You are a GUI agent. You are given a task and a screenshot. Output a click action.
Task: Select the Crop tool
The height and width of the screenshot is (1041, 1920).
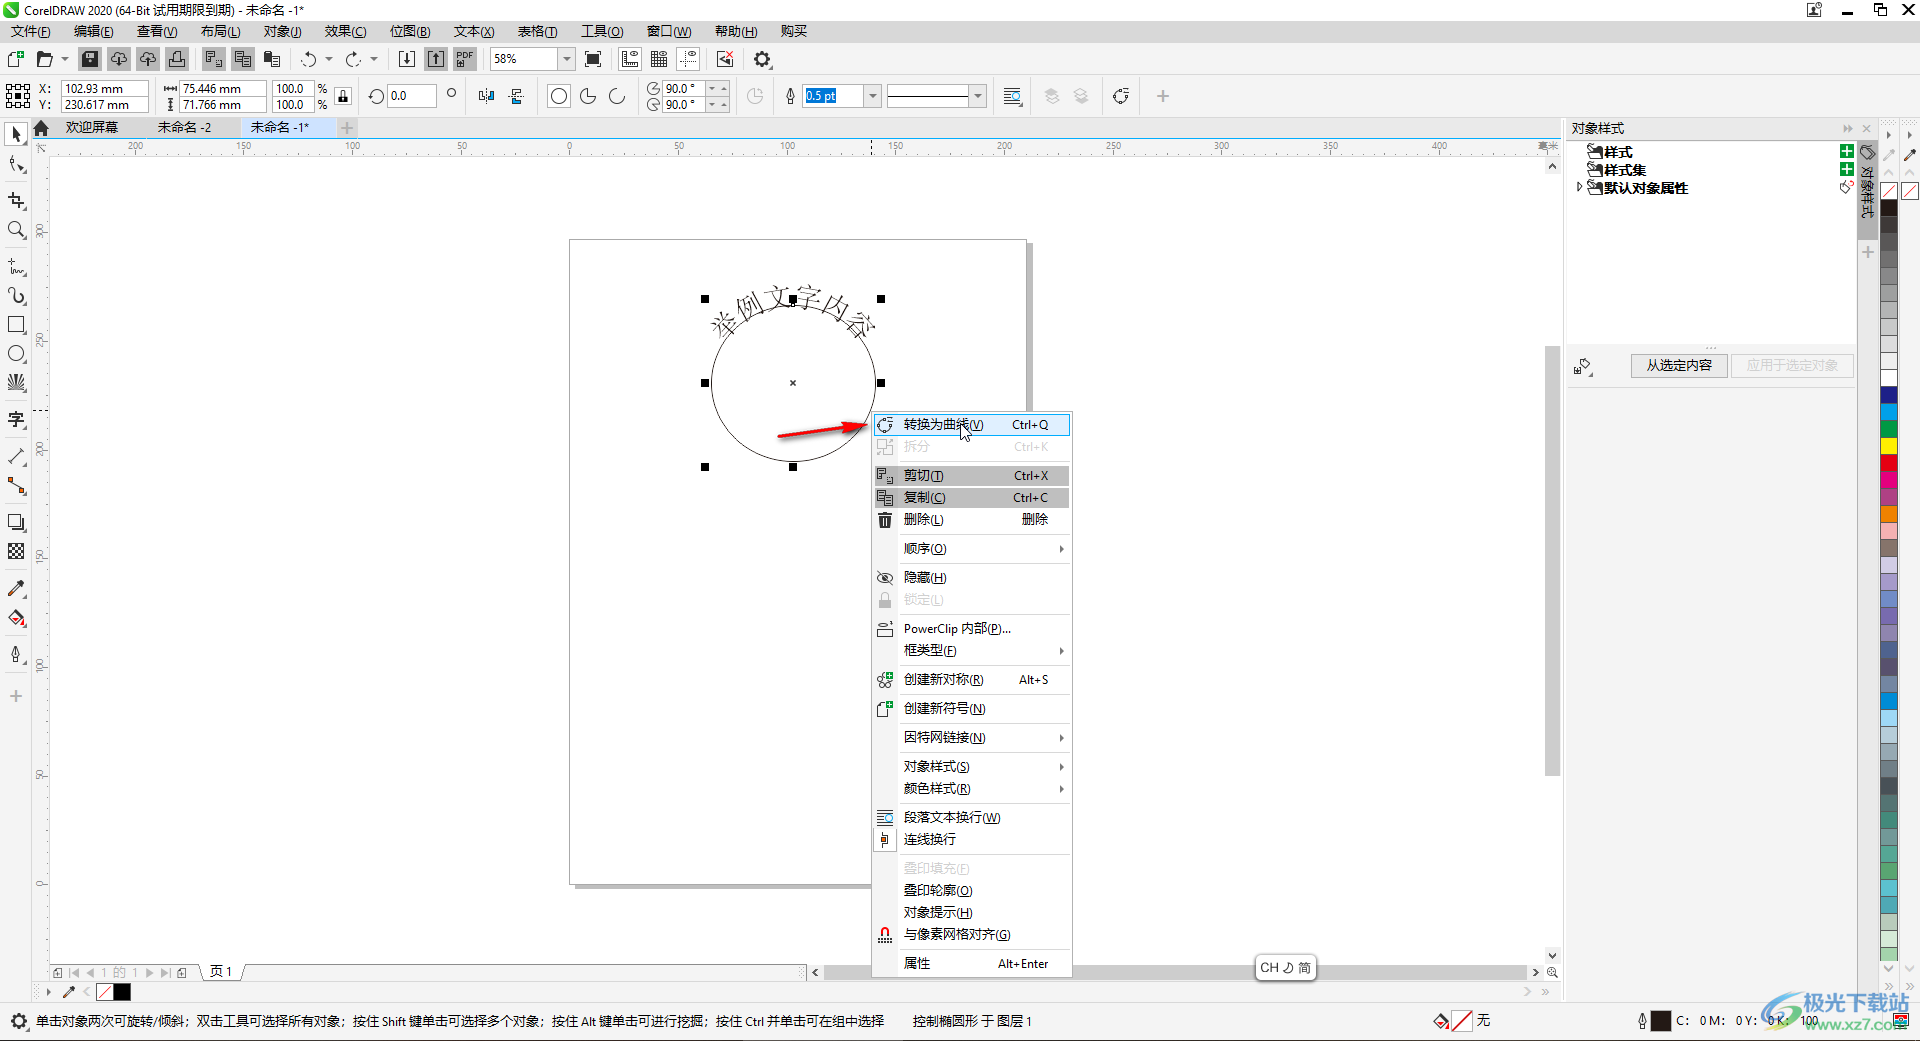pos(16,201)
